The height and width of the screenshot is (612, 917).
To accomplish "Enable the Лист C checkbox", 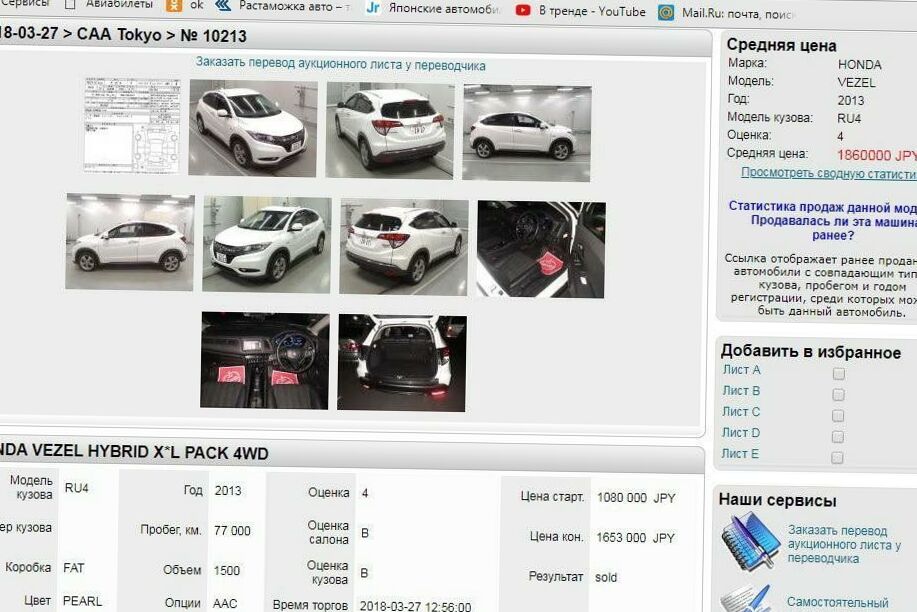I will tap(838, 415).
